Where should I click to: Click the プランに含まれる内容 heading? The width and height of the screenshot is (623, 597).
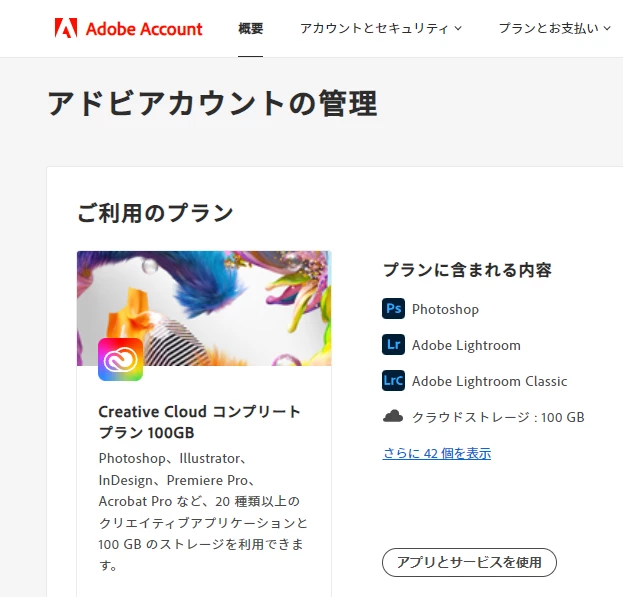point(467,270)
